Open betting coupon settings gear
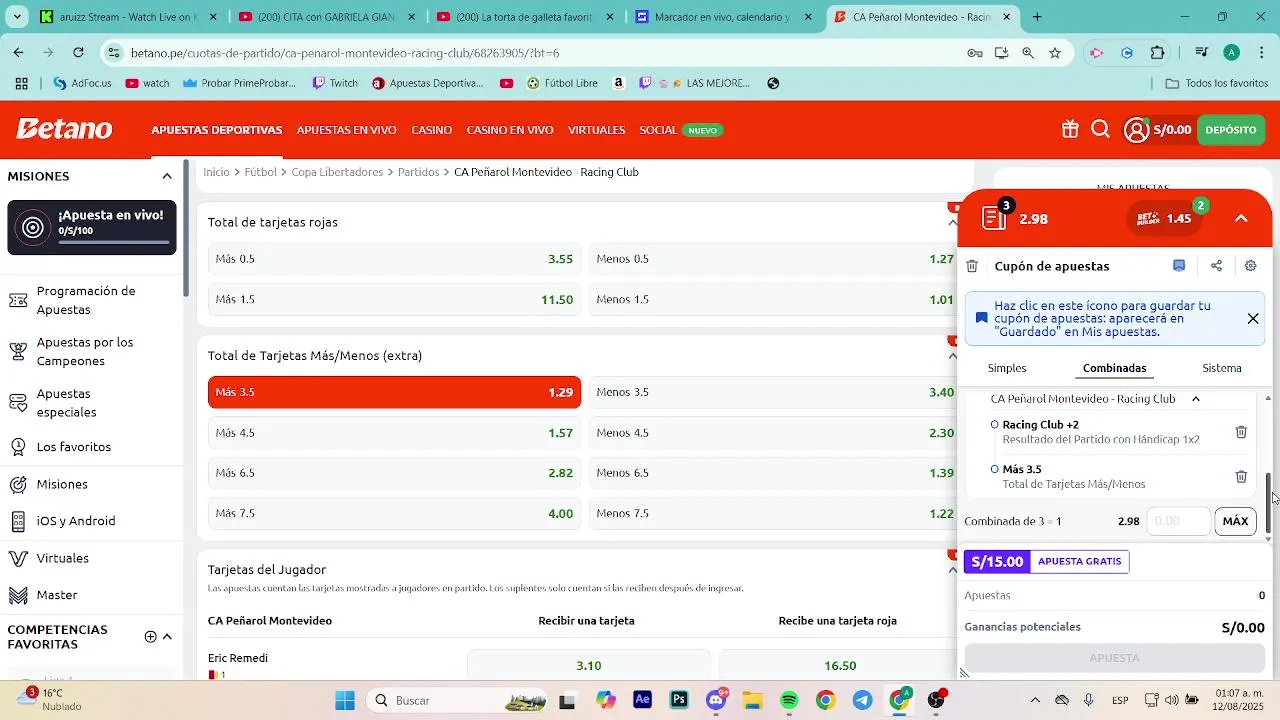This screenshot has height=720, width=1280. tap(1250, 266)
